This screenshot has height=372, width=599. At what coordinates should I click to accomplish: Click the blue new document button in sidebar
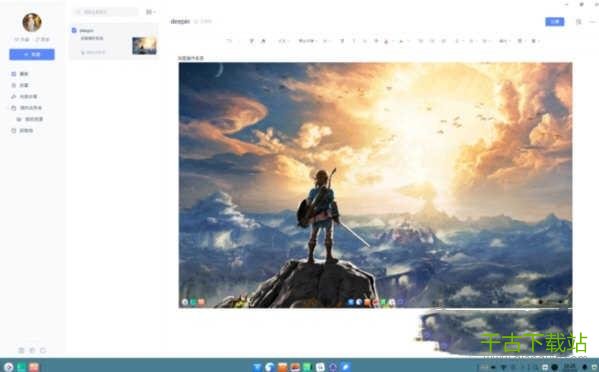(x=32, y=55)
